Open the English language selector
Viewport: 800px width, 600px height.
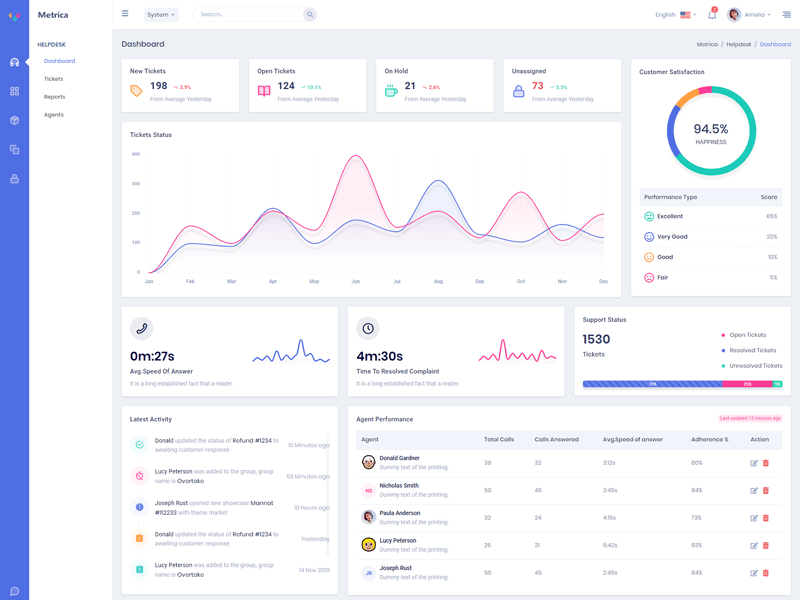point(673,15)
